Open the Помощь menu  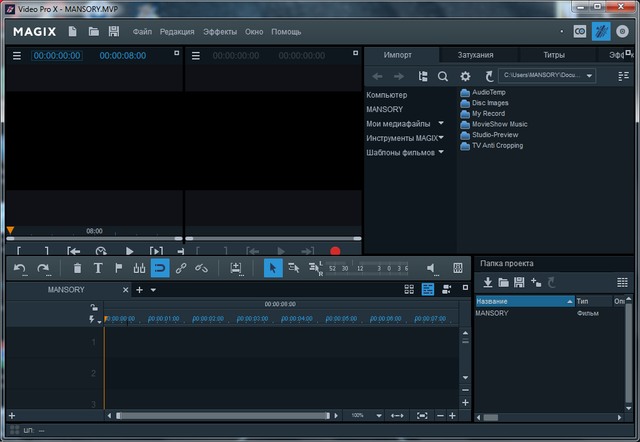click(x=286, y=32)
